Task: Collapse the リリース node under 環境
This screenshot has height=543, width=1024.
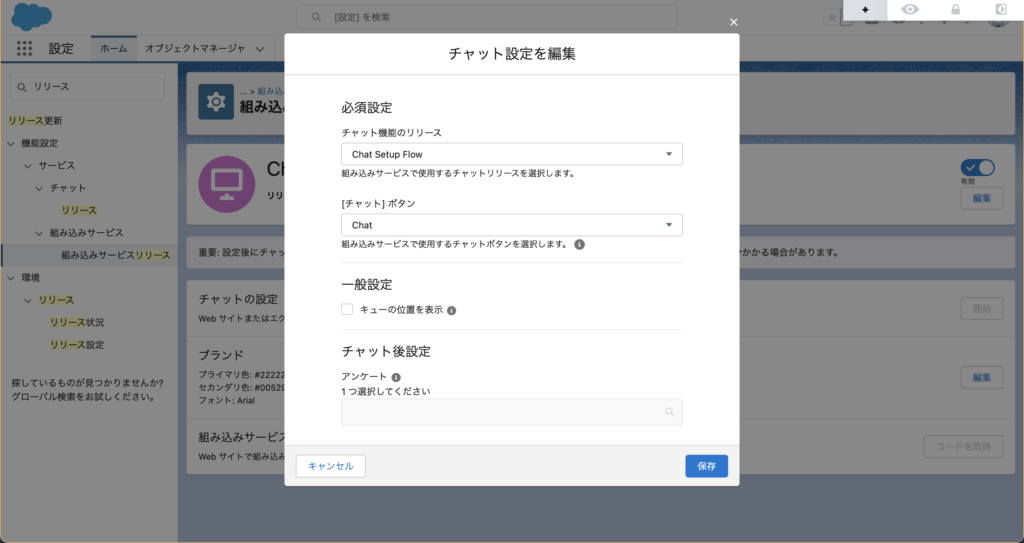Action: tap(27, 301)
